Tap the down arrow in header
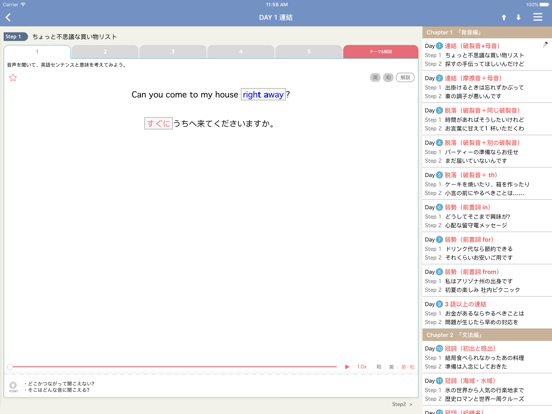 tap(518, 17)
